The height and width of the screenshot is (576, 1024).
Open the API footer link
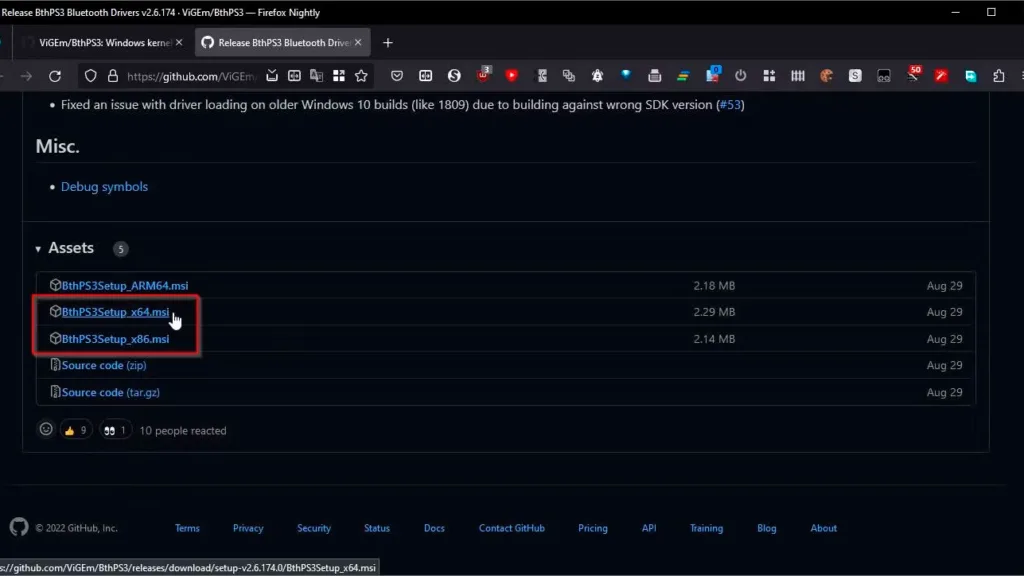point(649,528)
